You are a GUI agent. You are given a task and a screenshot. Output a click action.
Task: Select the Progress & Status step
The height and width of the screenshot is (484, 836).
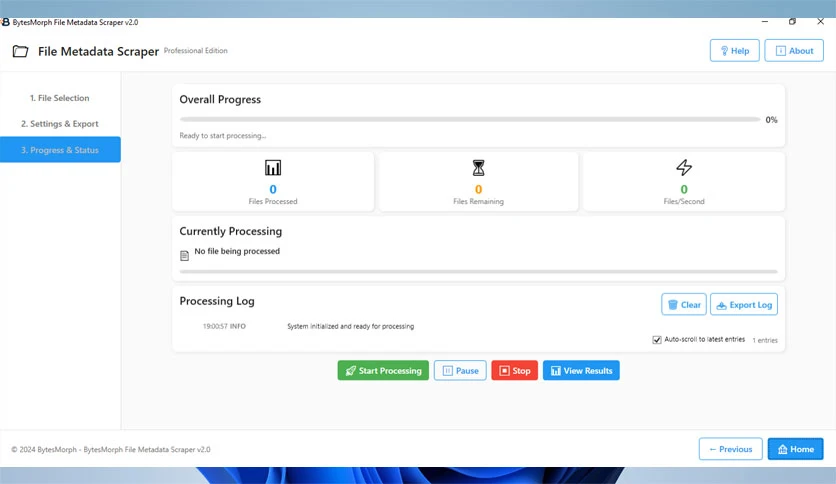(x=60, y=150)
